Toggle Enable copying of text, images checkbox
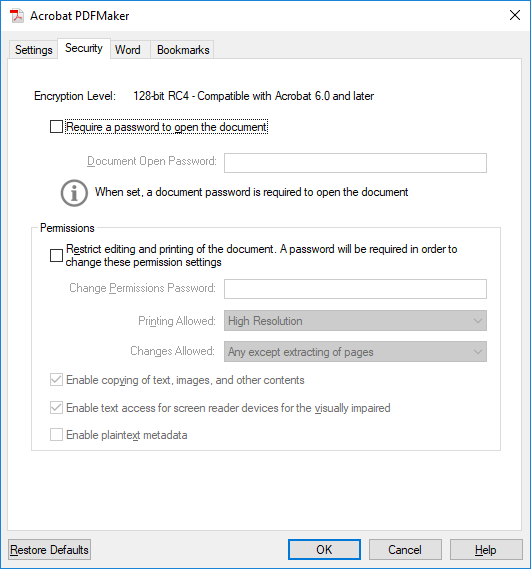The height and width of the screenshot is (569, 531). [56, 380]
